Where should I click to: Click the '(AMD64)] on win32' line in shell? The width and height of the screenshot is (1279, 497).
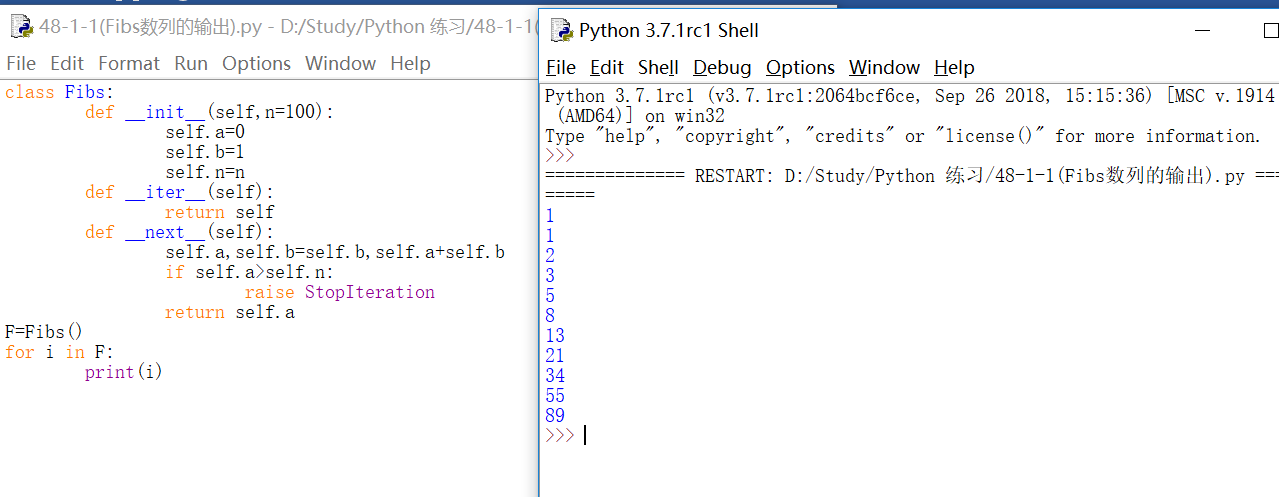click(641, 116)
